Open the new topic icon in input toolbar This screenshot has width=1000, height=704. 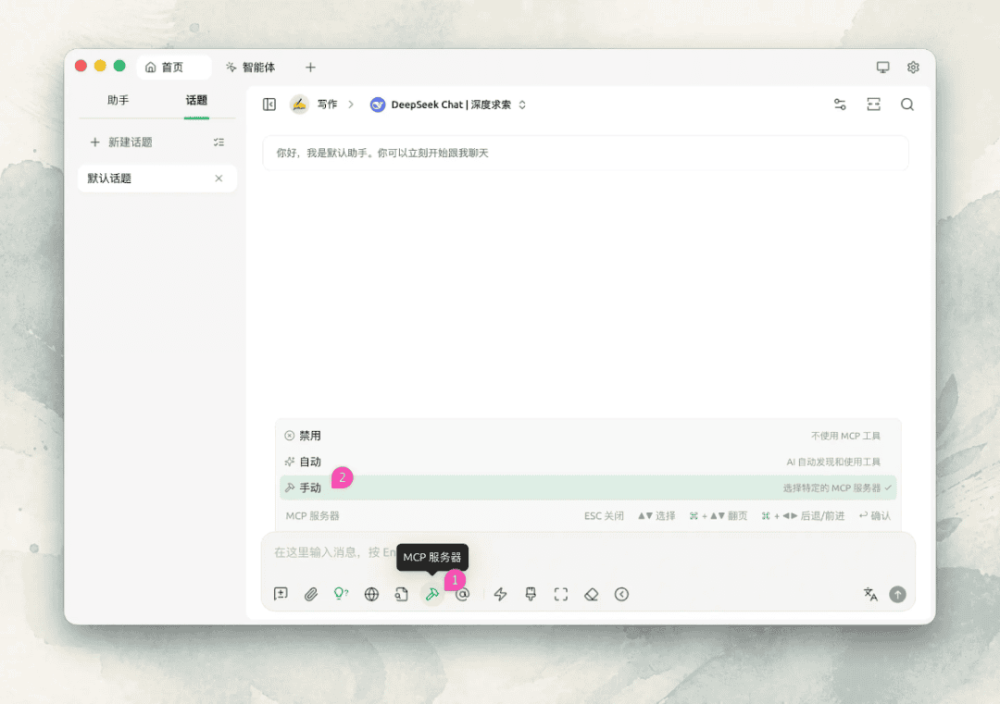(x=281, y=594)
